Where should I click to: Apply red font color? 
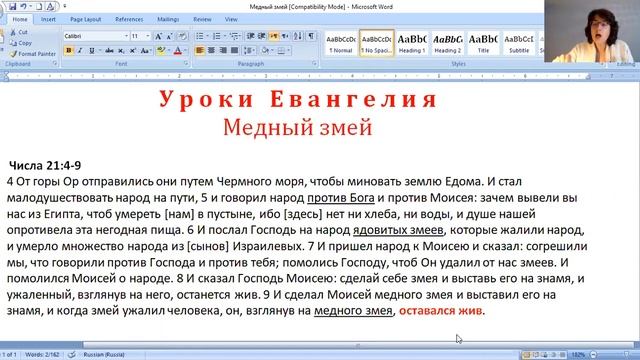click(178, 51)
